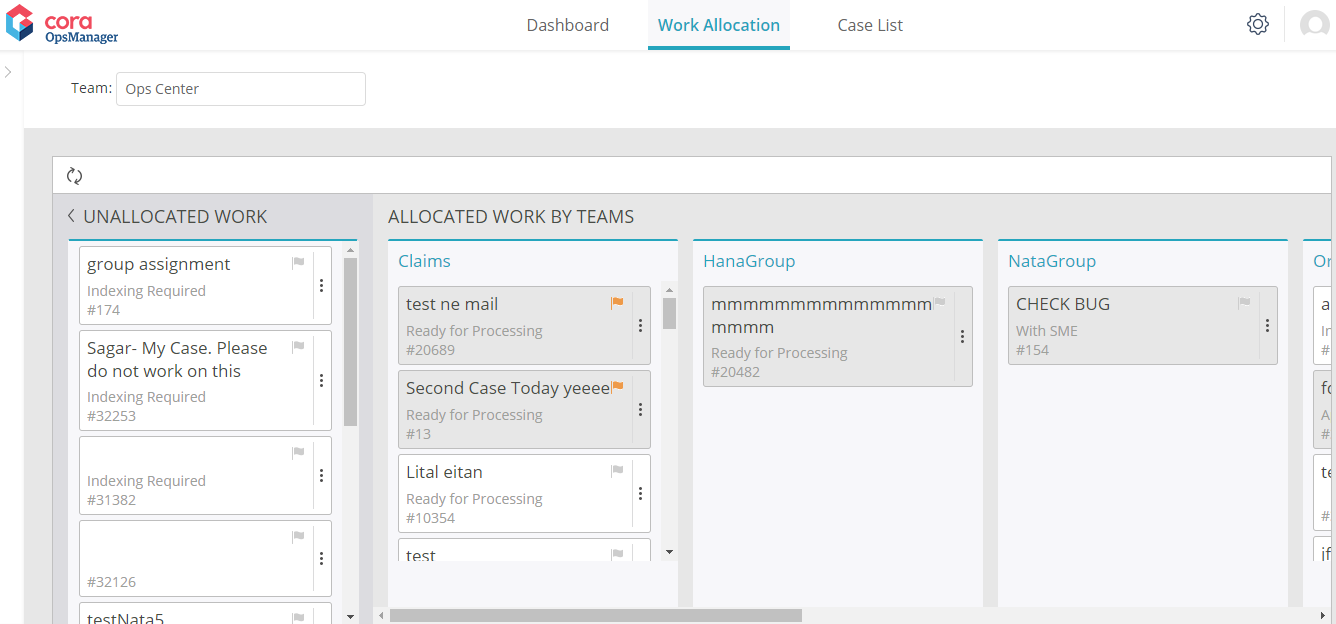Go to the Case List tab
The width and height of the screenshot is (1336, 624).
pos(870,25)
